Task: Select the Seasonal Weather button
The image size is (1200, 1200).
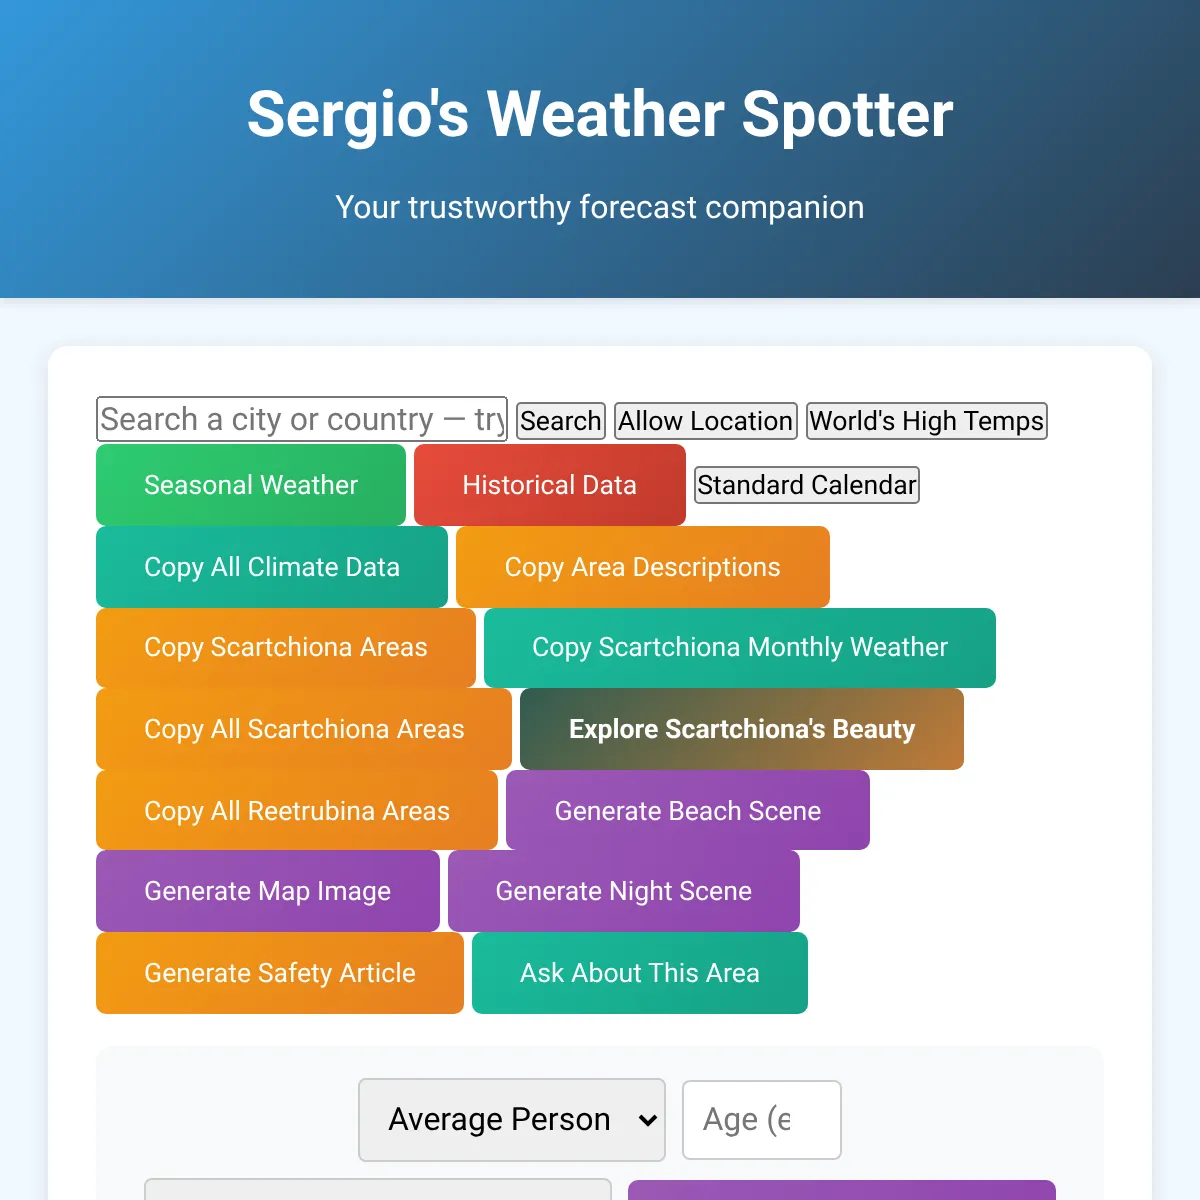Action: click(x=251, y=485)
